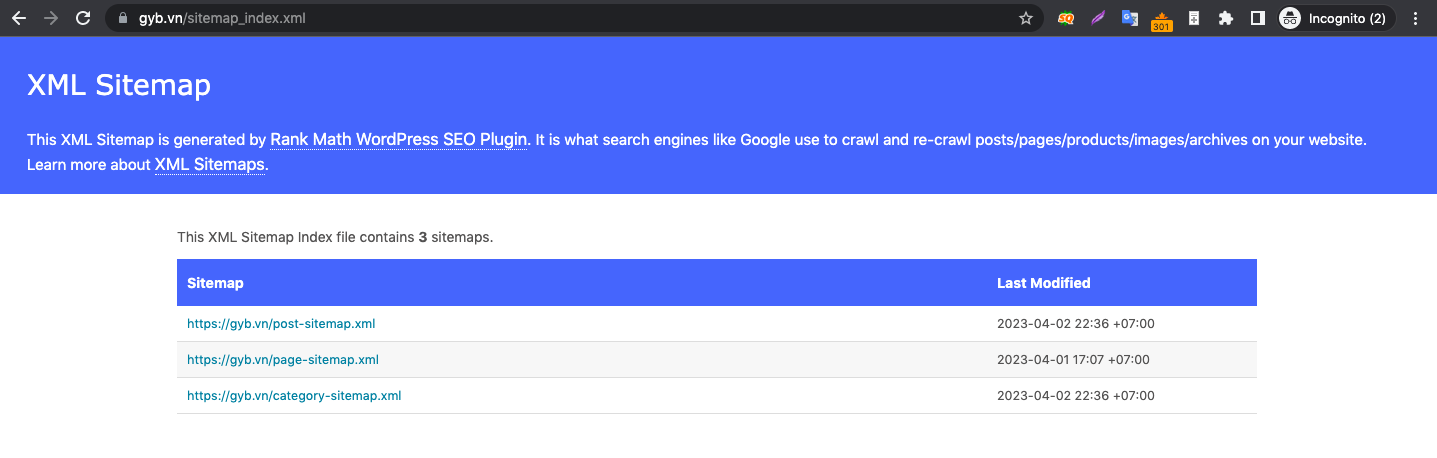Open the Google Translate extension
The width and height of the screenshot is (1437, 458).
(1130, 18)
